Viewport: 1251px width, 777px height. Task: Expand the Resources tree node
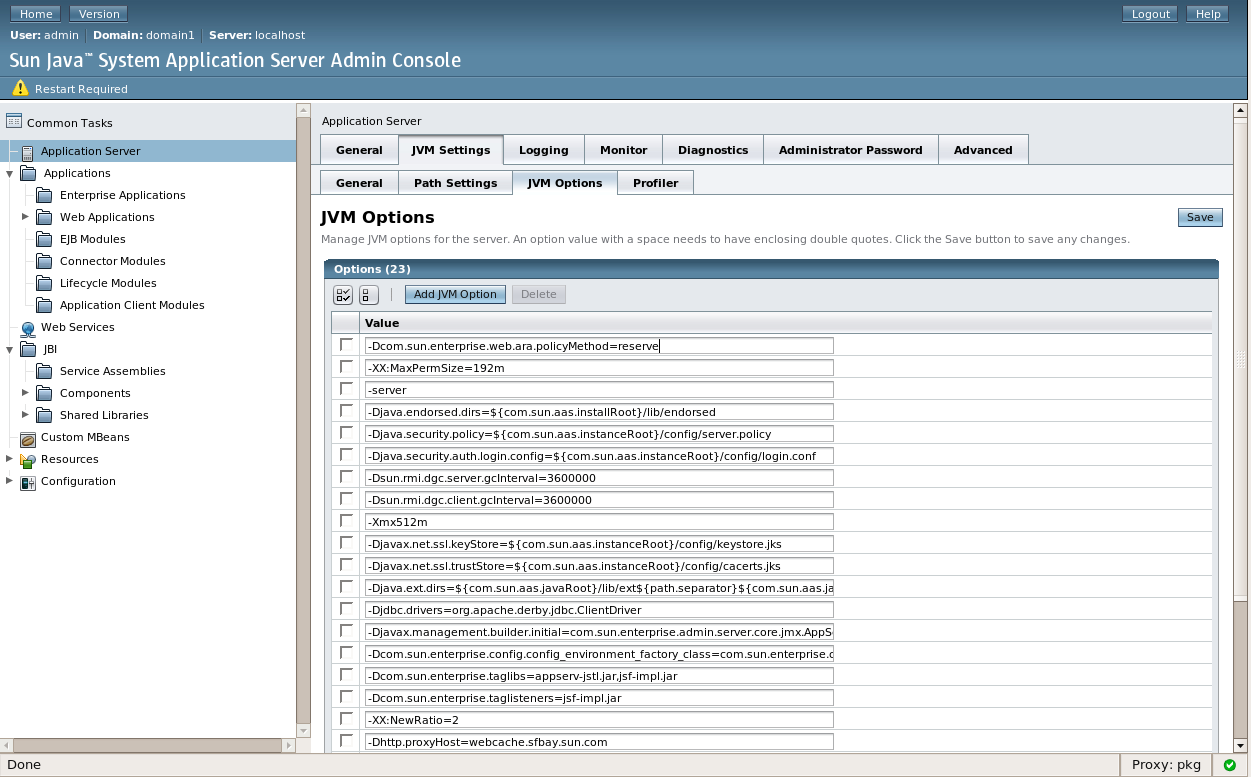pyautogui.click(x=10, y=458)
